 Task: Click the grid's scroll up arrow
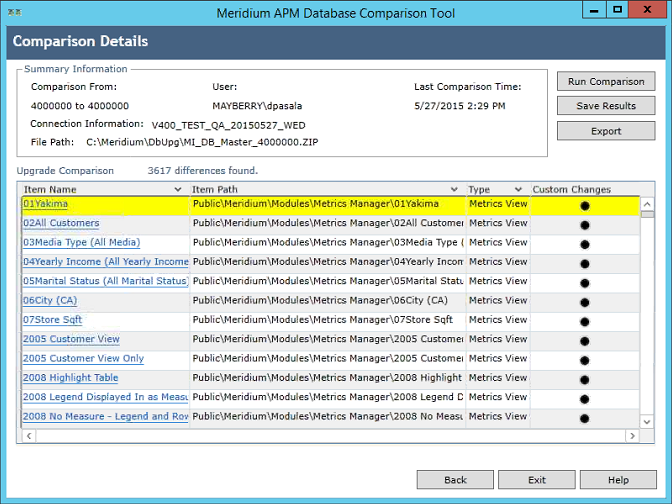coord(647,204)
